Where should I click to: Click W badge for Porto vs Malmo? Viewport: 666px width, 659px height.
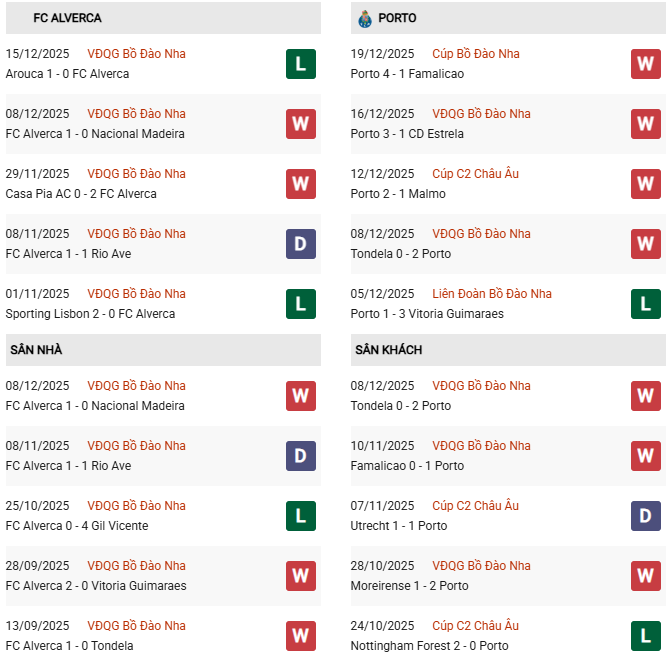click(645, 184)
